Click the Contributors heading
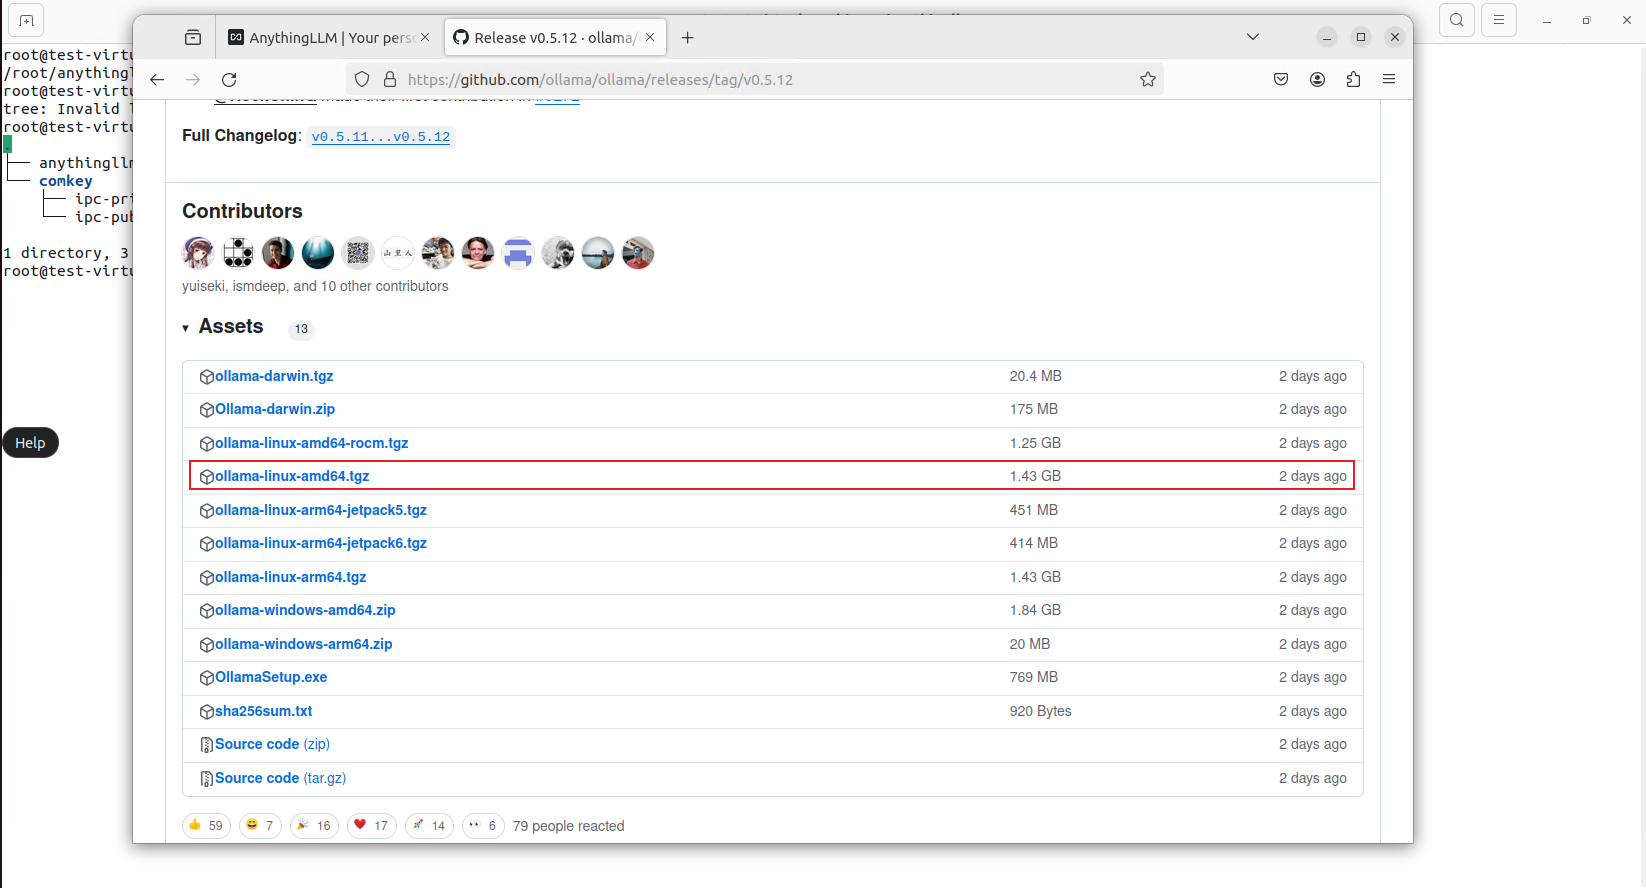 click(x=242, y=211)
